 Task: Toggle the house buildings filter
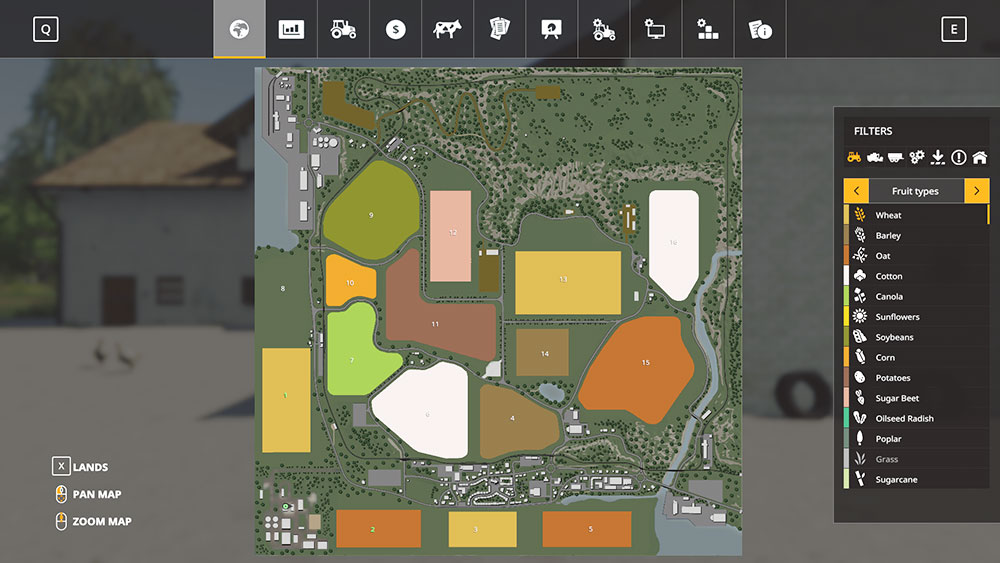point(980,157)
